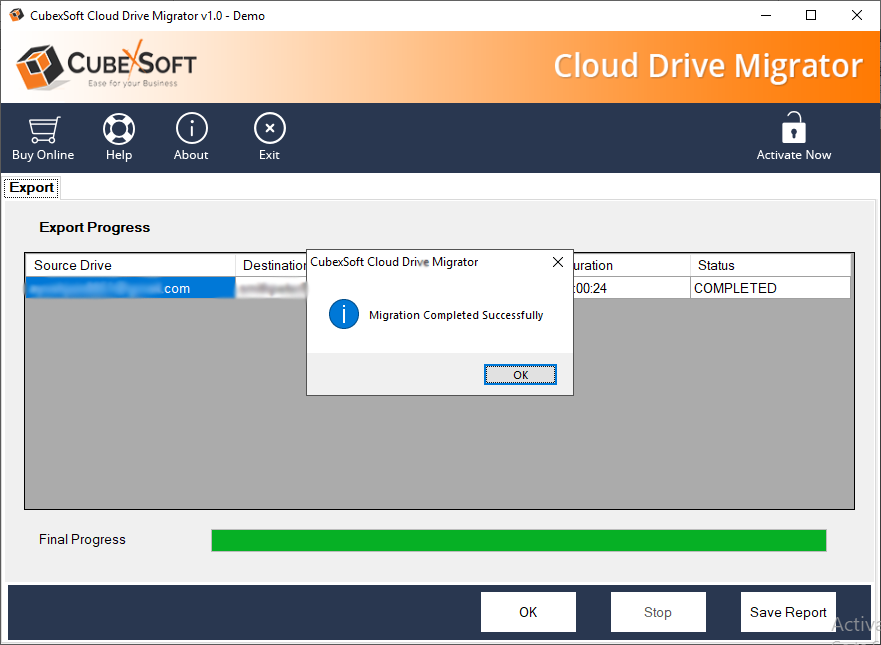Viewport: 881px width, 645px height.
Task: Click the Status column header
Action: coord(770,265)
